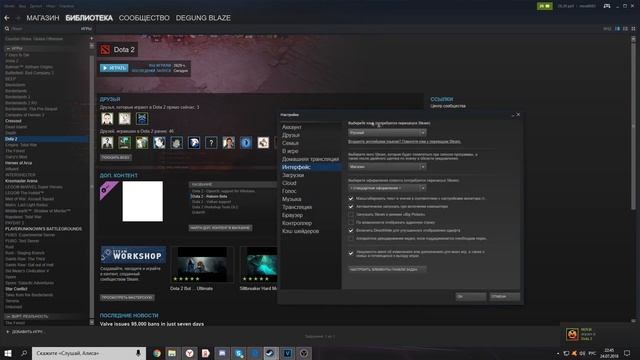Open Yandex Browser from the taskbar
This screenshot has width=640, height=360.
(x=190, y=353)
